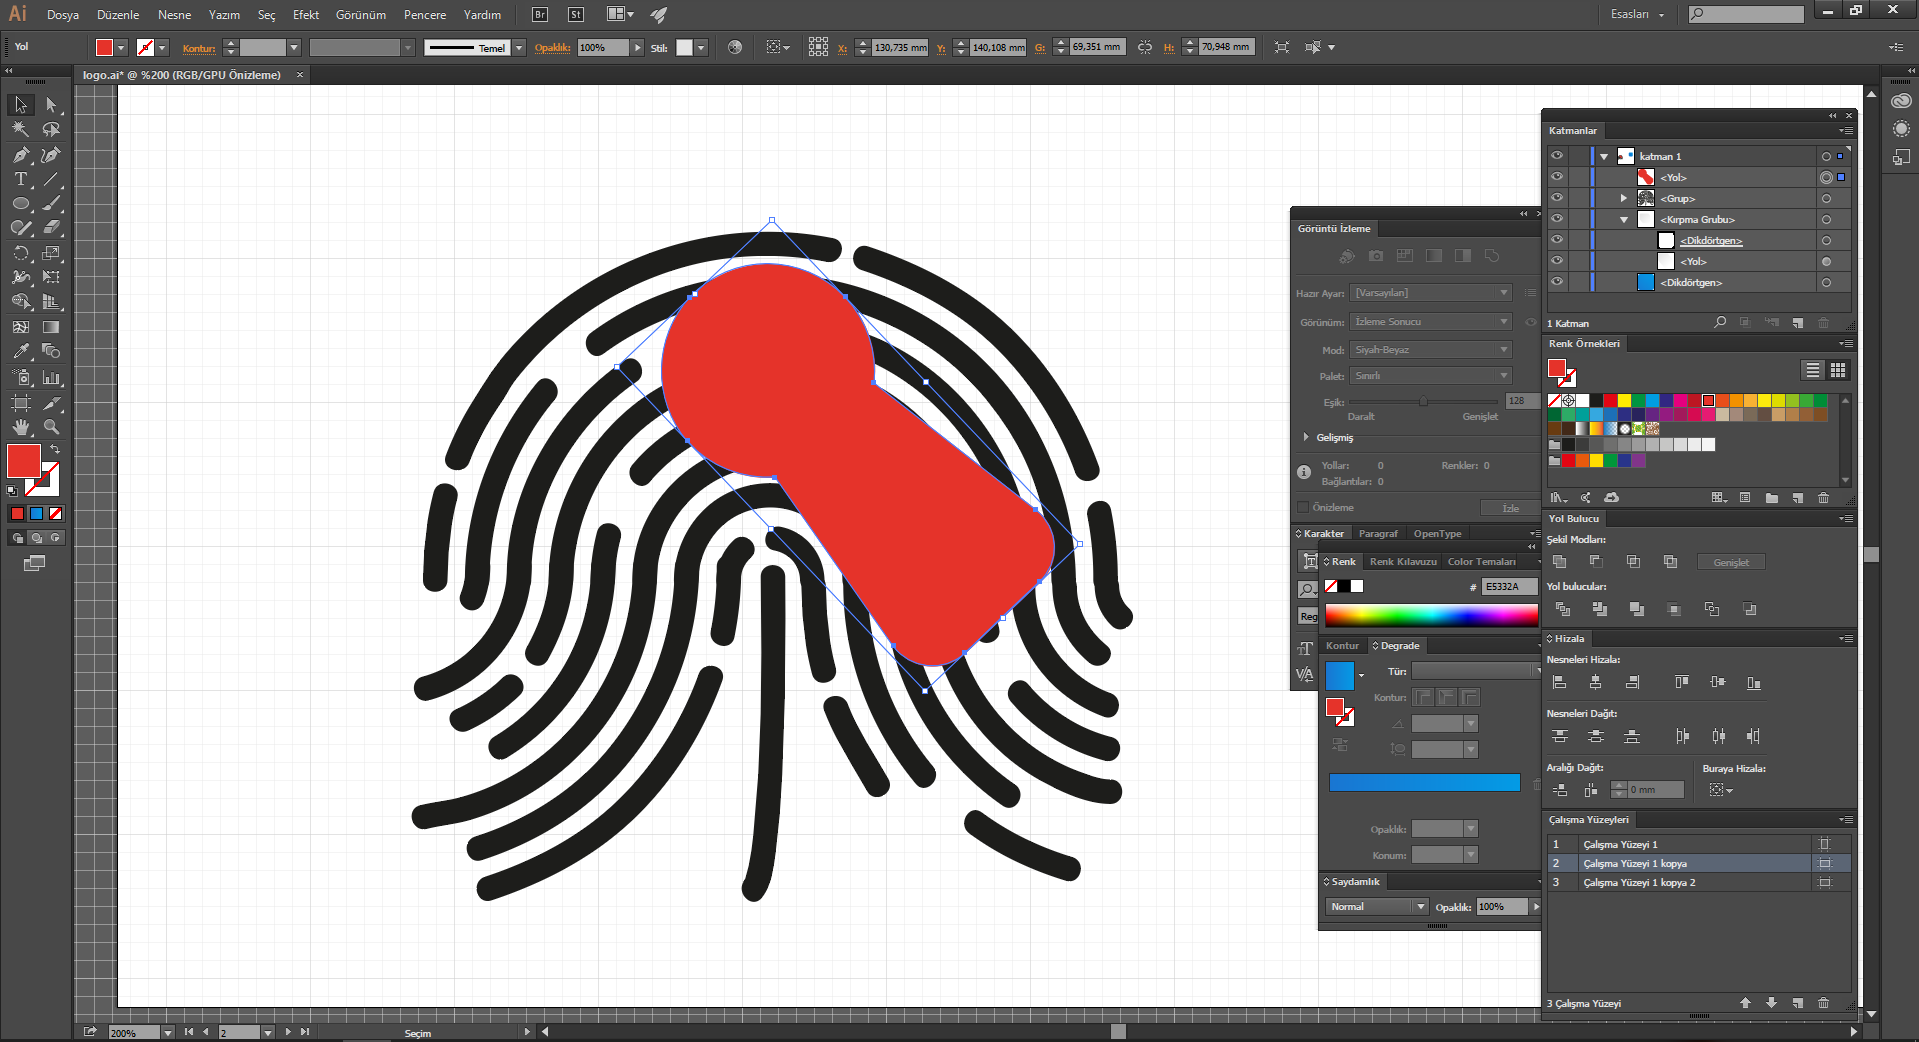Click Minus Front shape mode icon
Viewport: 1919px width, 1042px height.
1596,562
